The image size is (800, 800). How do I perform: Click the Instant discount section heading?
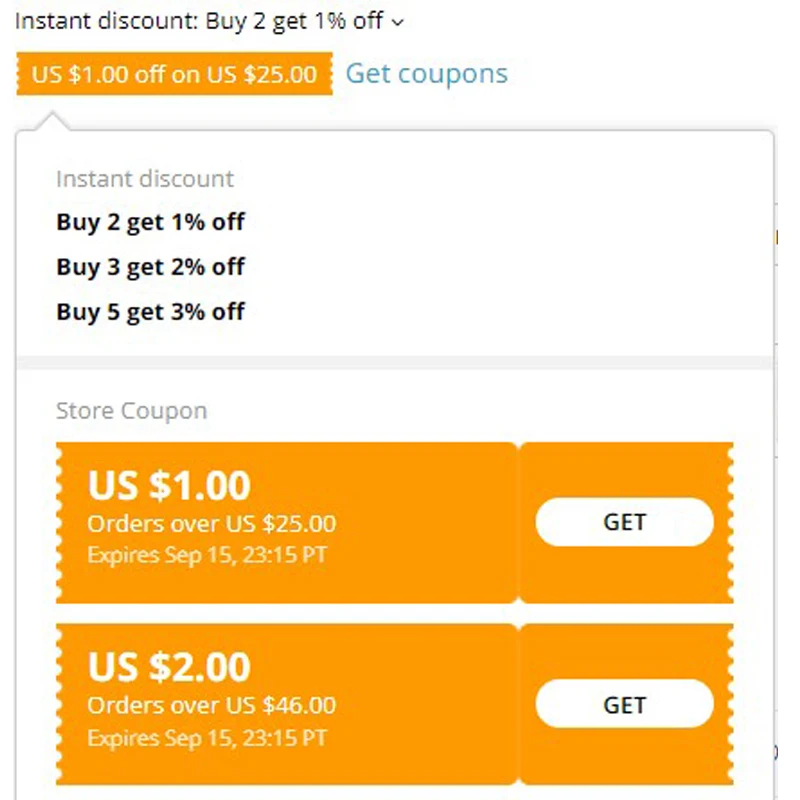click(x=144, y=179)
